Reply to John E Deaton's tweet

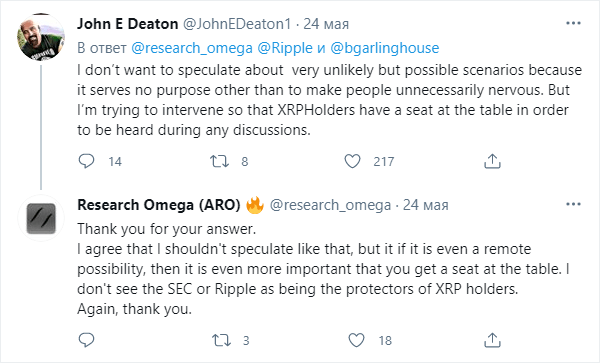(86, 161)
